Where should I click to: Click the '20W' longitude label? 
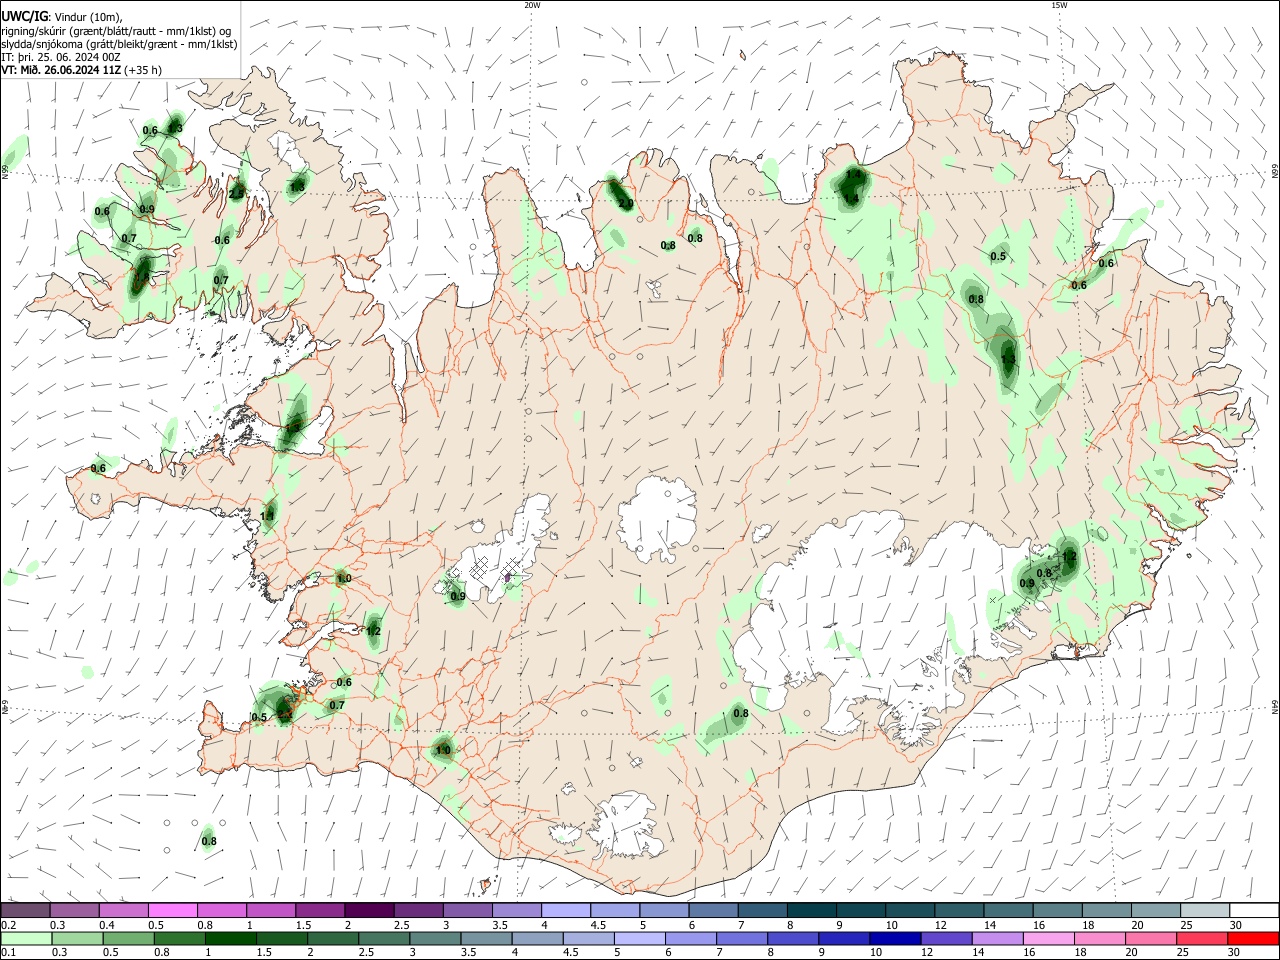[532, 5]
